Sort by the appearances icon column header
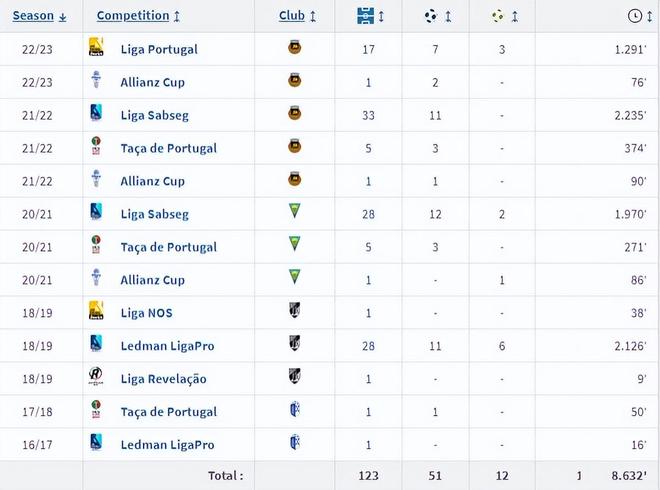The height and width of the screenshot is (490, 660). click(x=369, y=16)
